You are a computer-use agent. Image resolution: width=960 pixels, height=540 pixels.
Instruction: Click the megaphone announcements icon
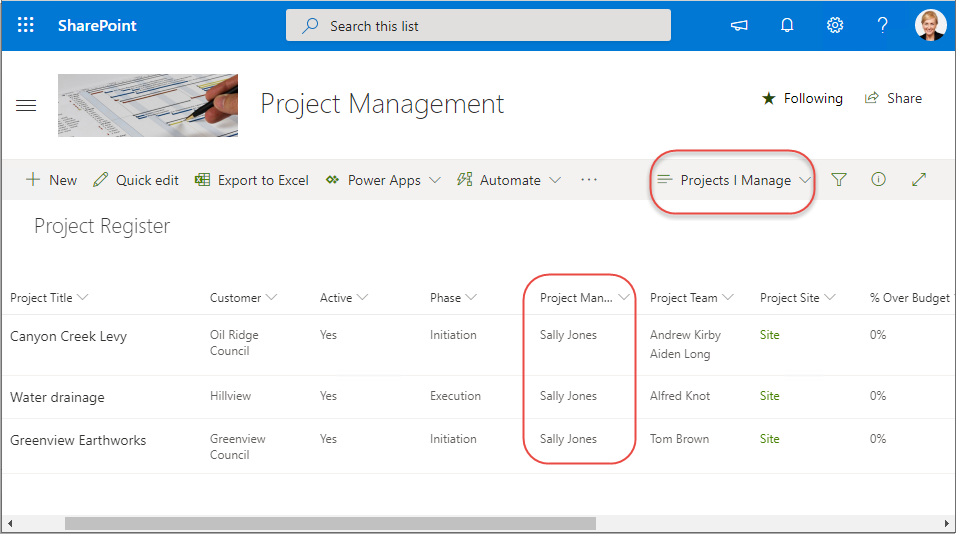739,25
